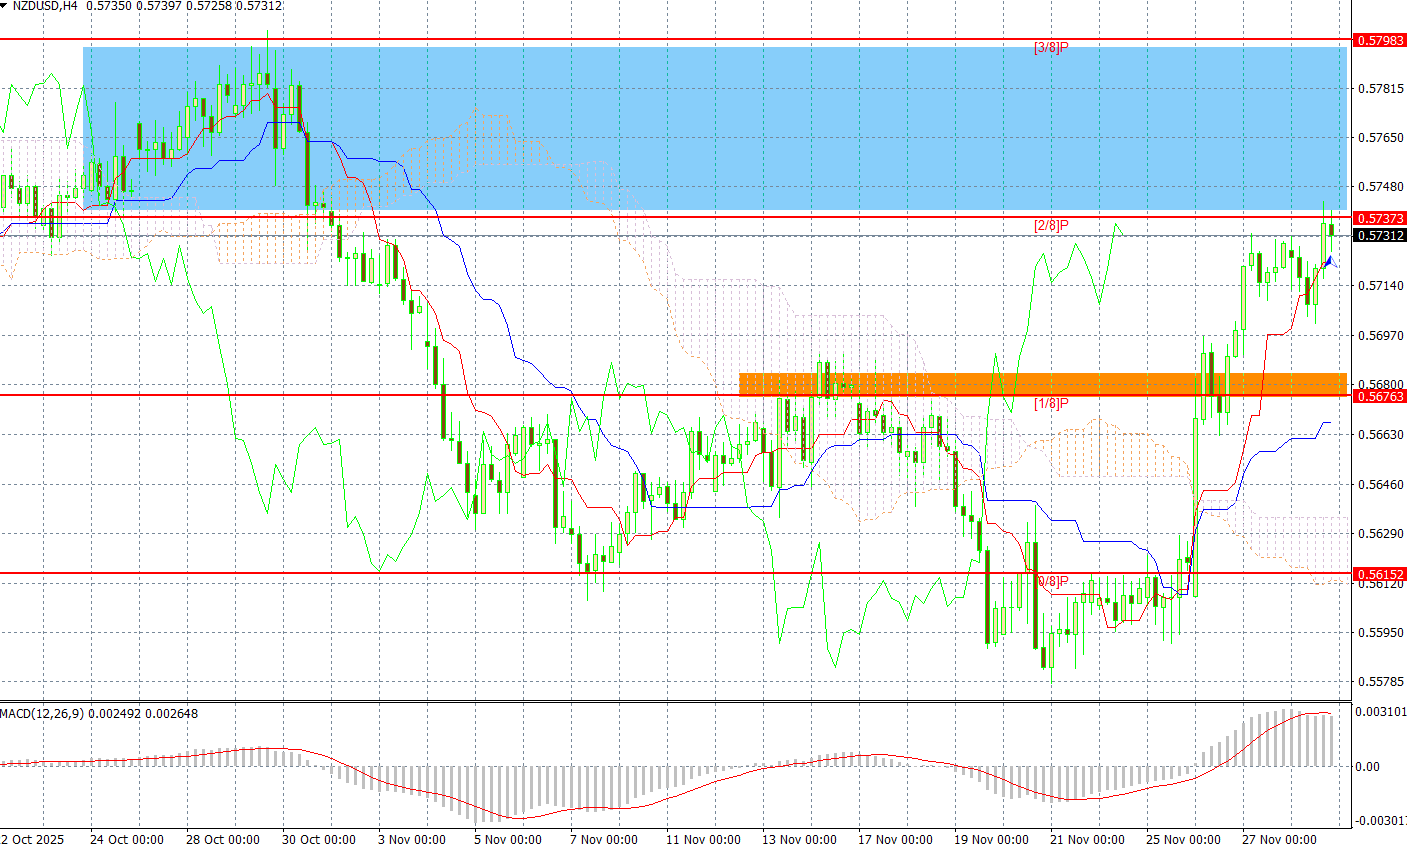Click the small blue arrow near current price

point(1328,262)
